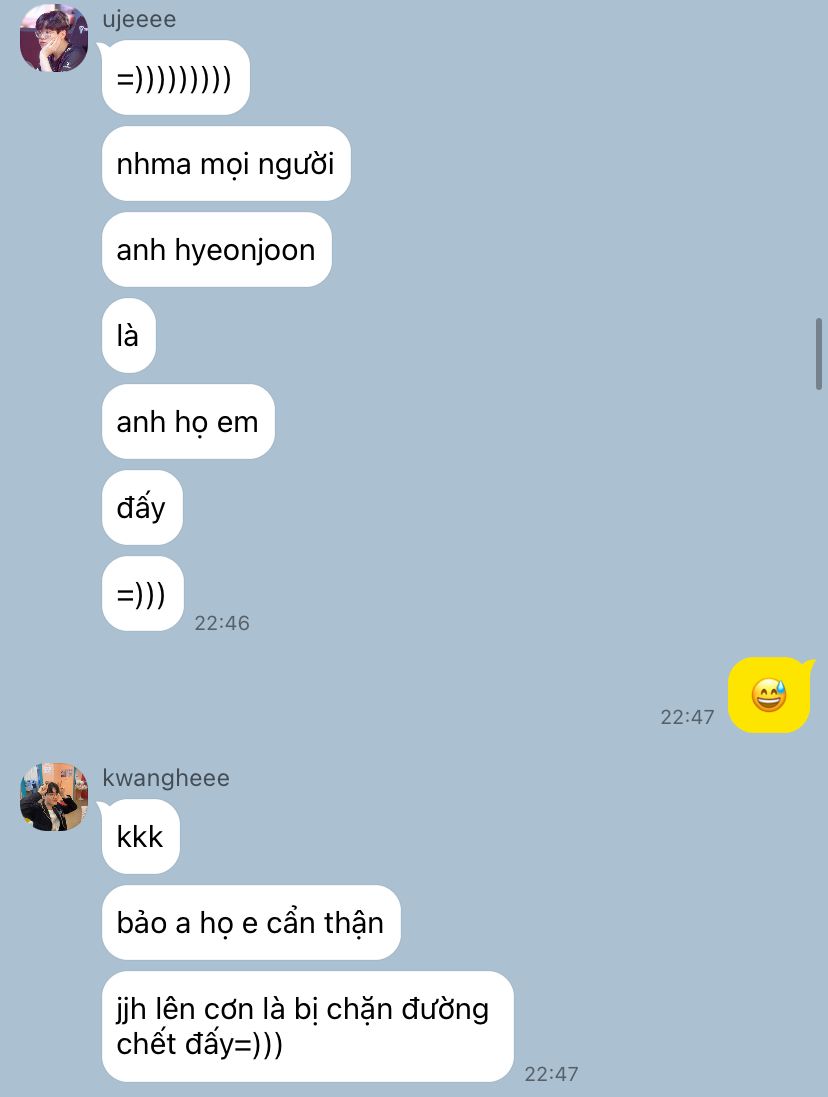The image size is (828, 1097).
Task: Click the 22:47 timestamp under kwangheee's message
Action: (551, 1073)
